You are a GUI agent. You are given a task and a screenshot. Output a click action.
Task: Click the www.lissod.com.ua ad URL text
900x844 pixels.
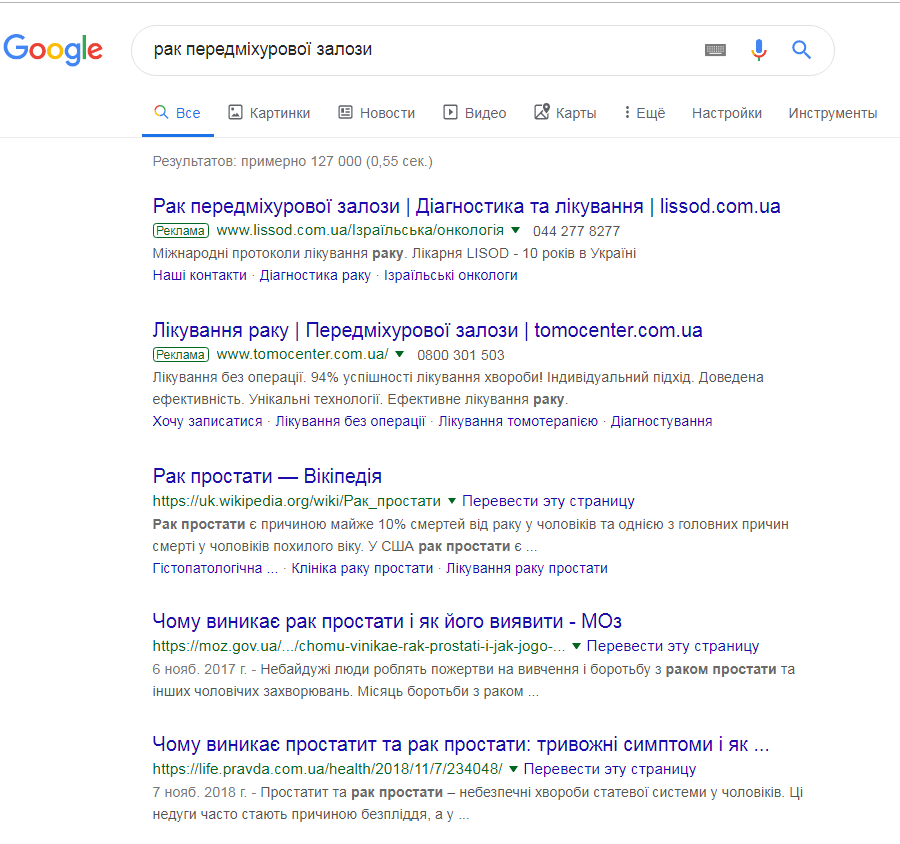[x=360, y=230]
